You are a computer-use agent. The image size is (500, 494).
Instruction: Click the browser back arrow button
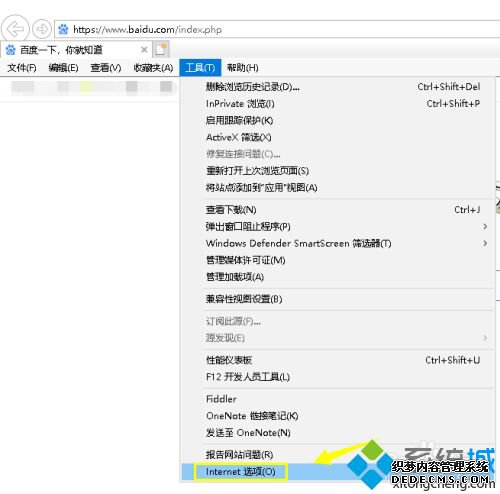pos(15,29)
